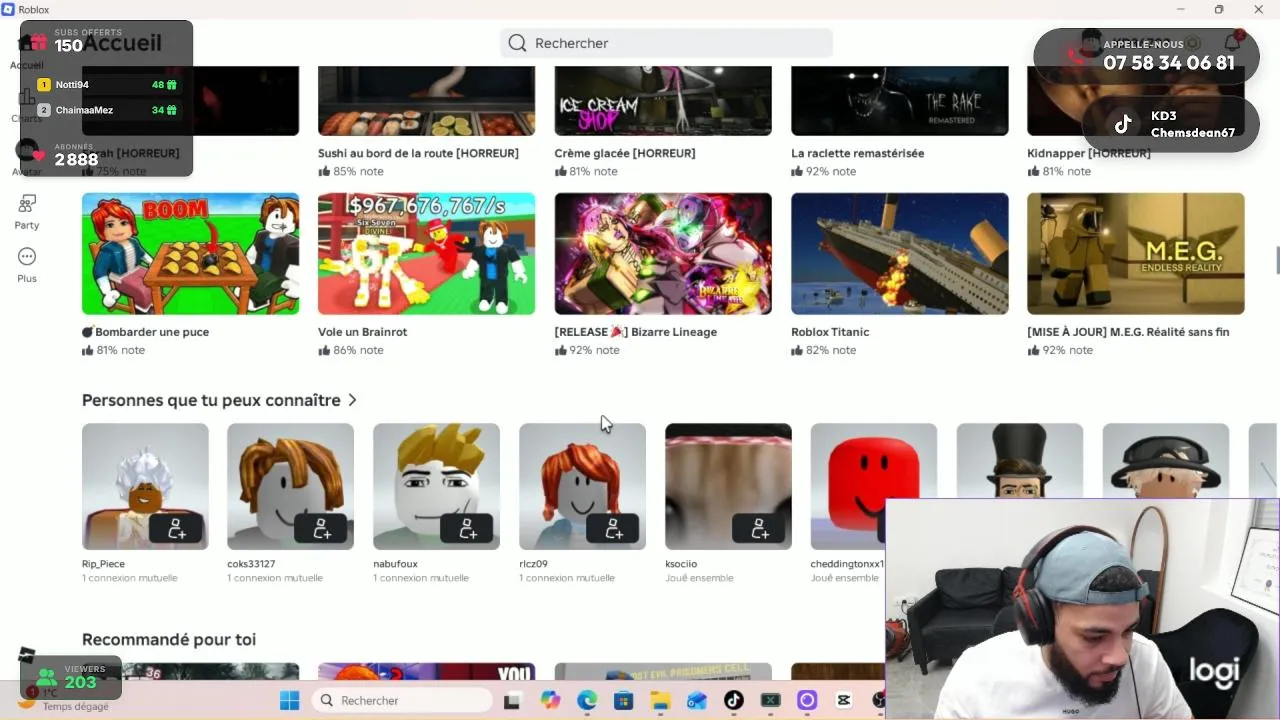This screenshot has width=1280, height=720.
Task: Click the add-friend icon on nabufoux
Action: pos(468,529)
